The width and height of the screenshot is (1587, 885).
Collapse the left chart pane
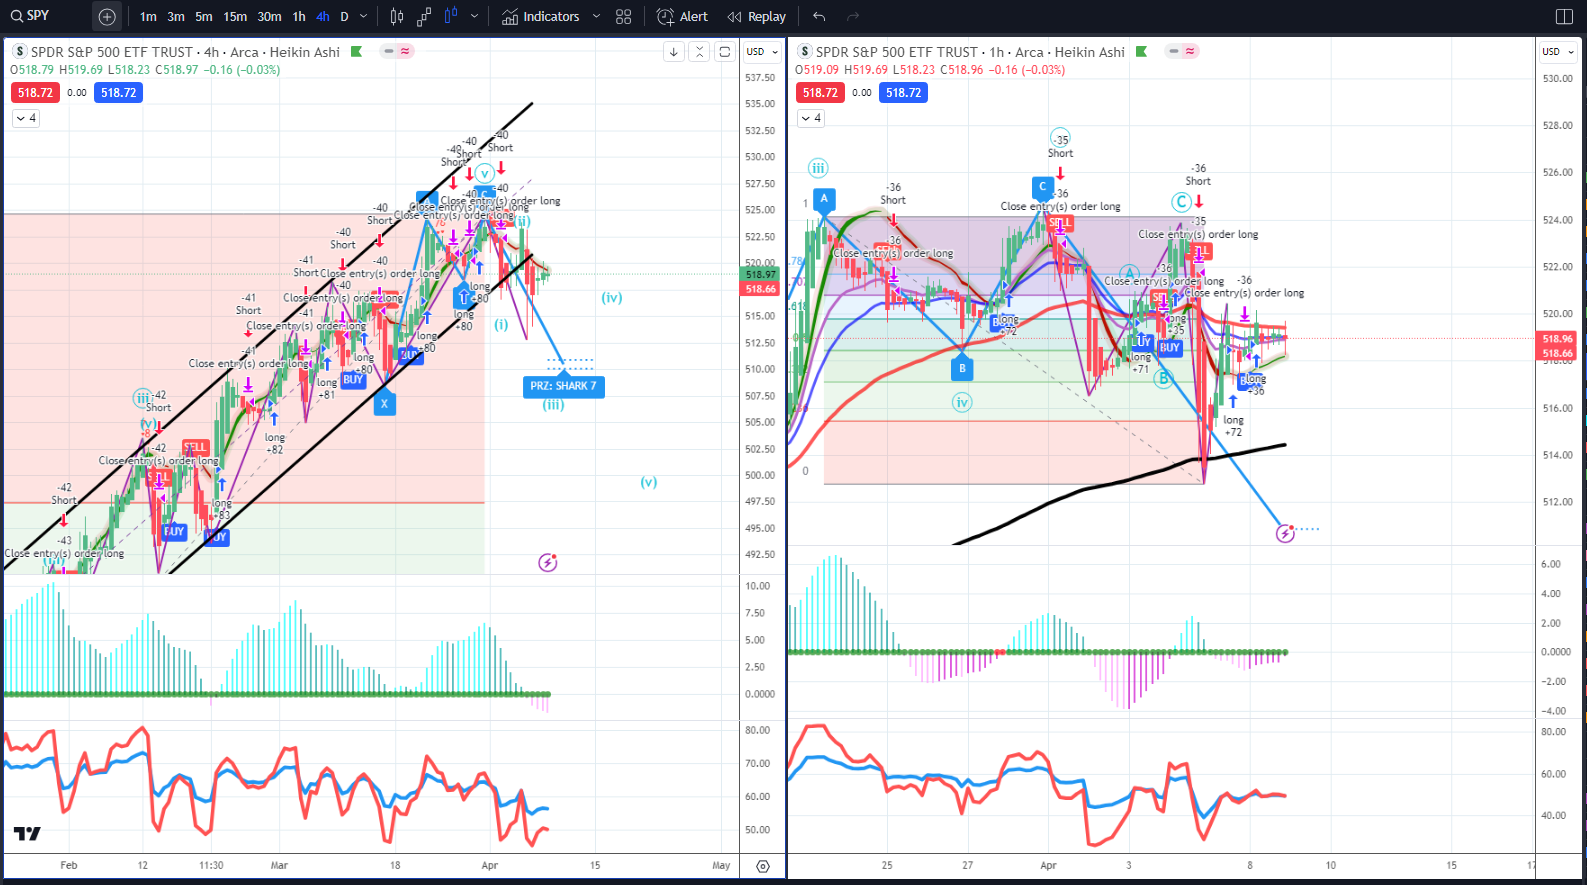tap(700, 52)
